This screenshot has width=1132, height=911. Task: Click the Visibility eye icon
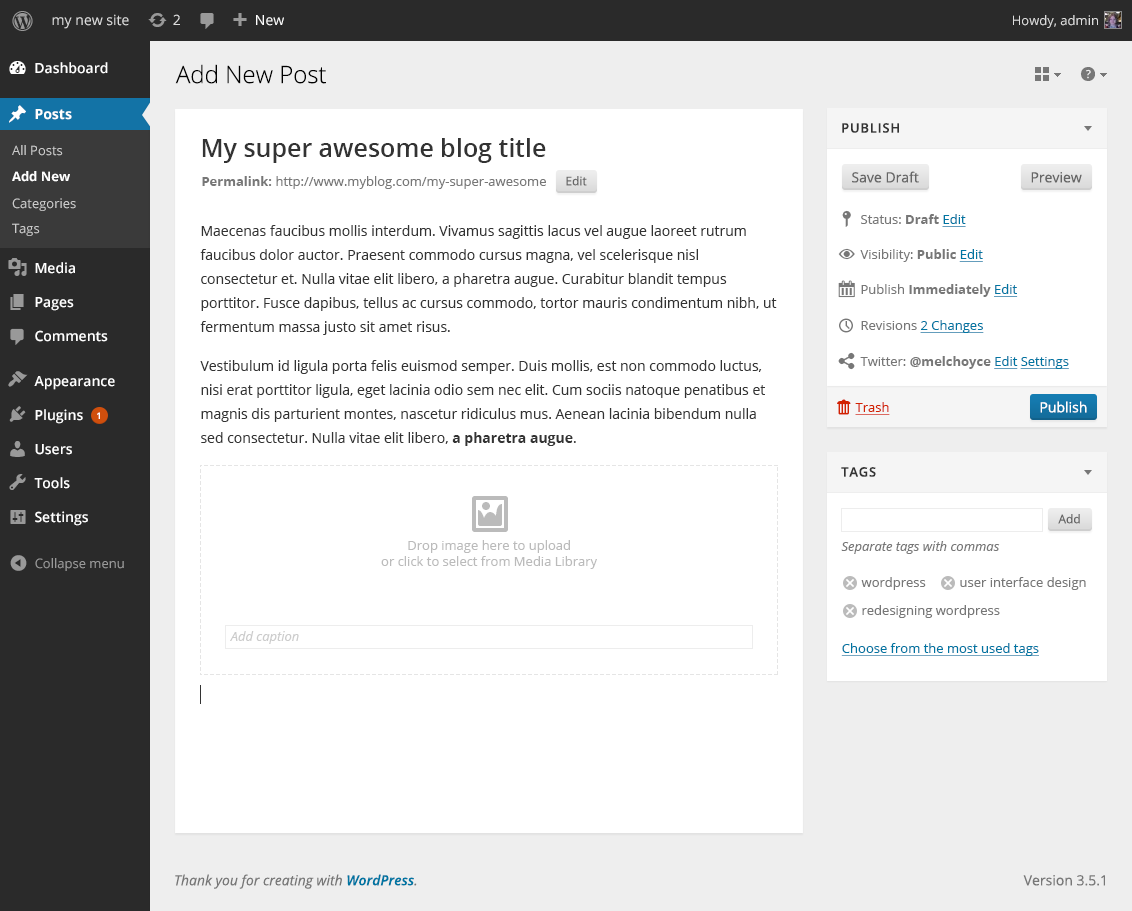point(846,254)
